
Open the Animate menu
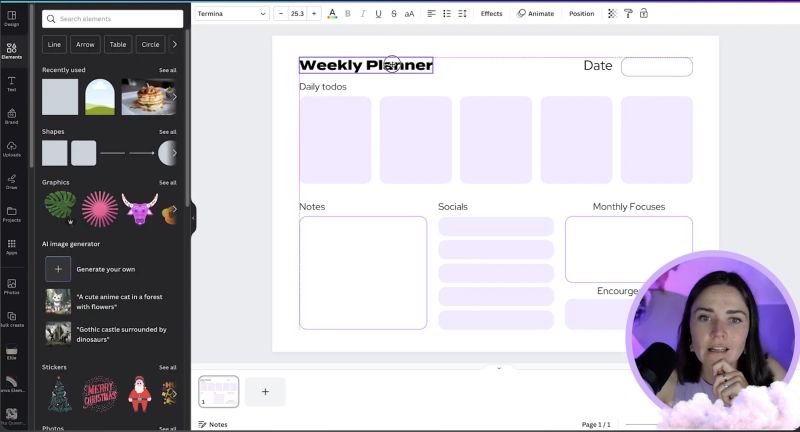536,14
